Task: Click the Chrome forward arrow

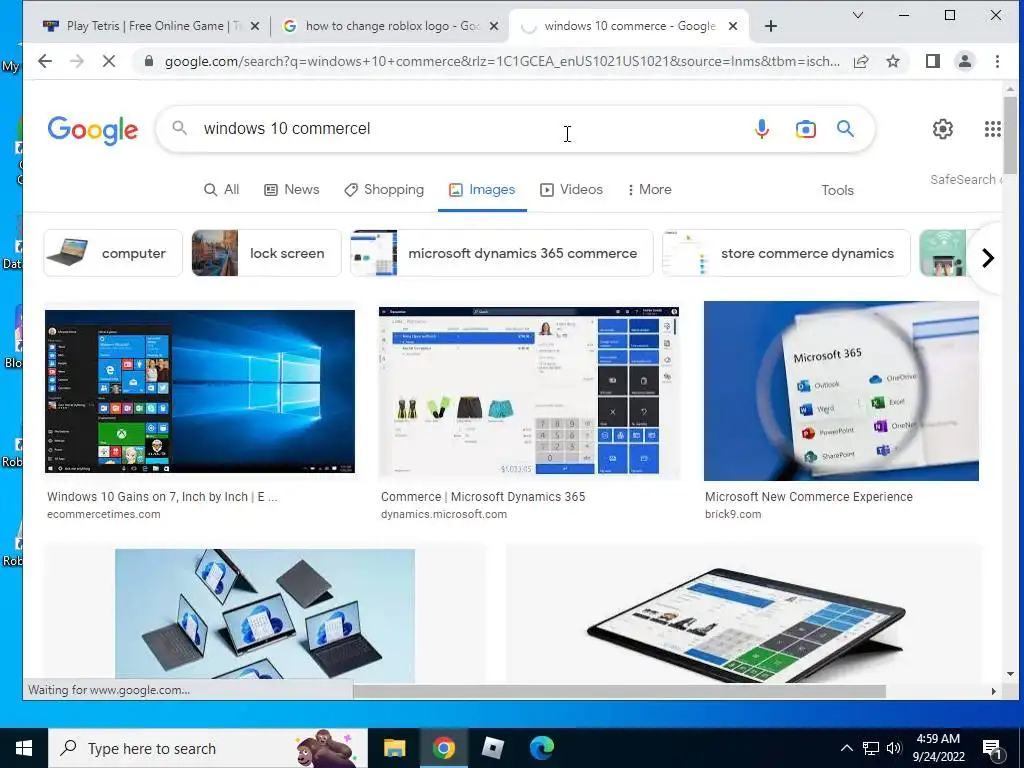Action: tap(77, 61)
